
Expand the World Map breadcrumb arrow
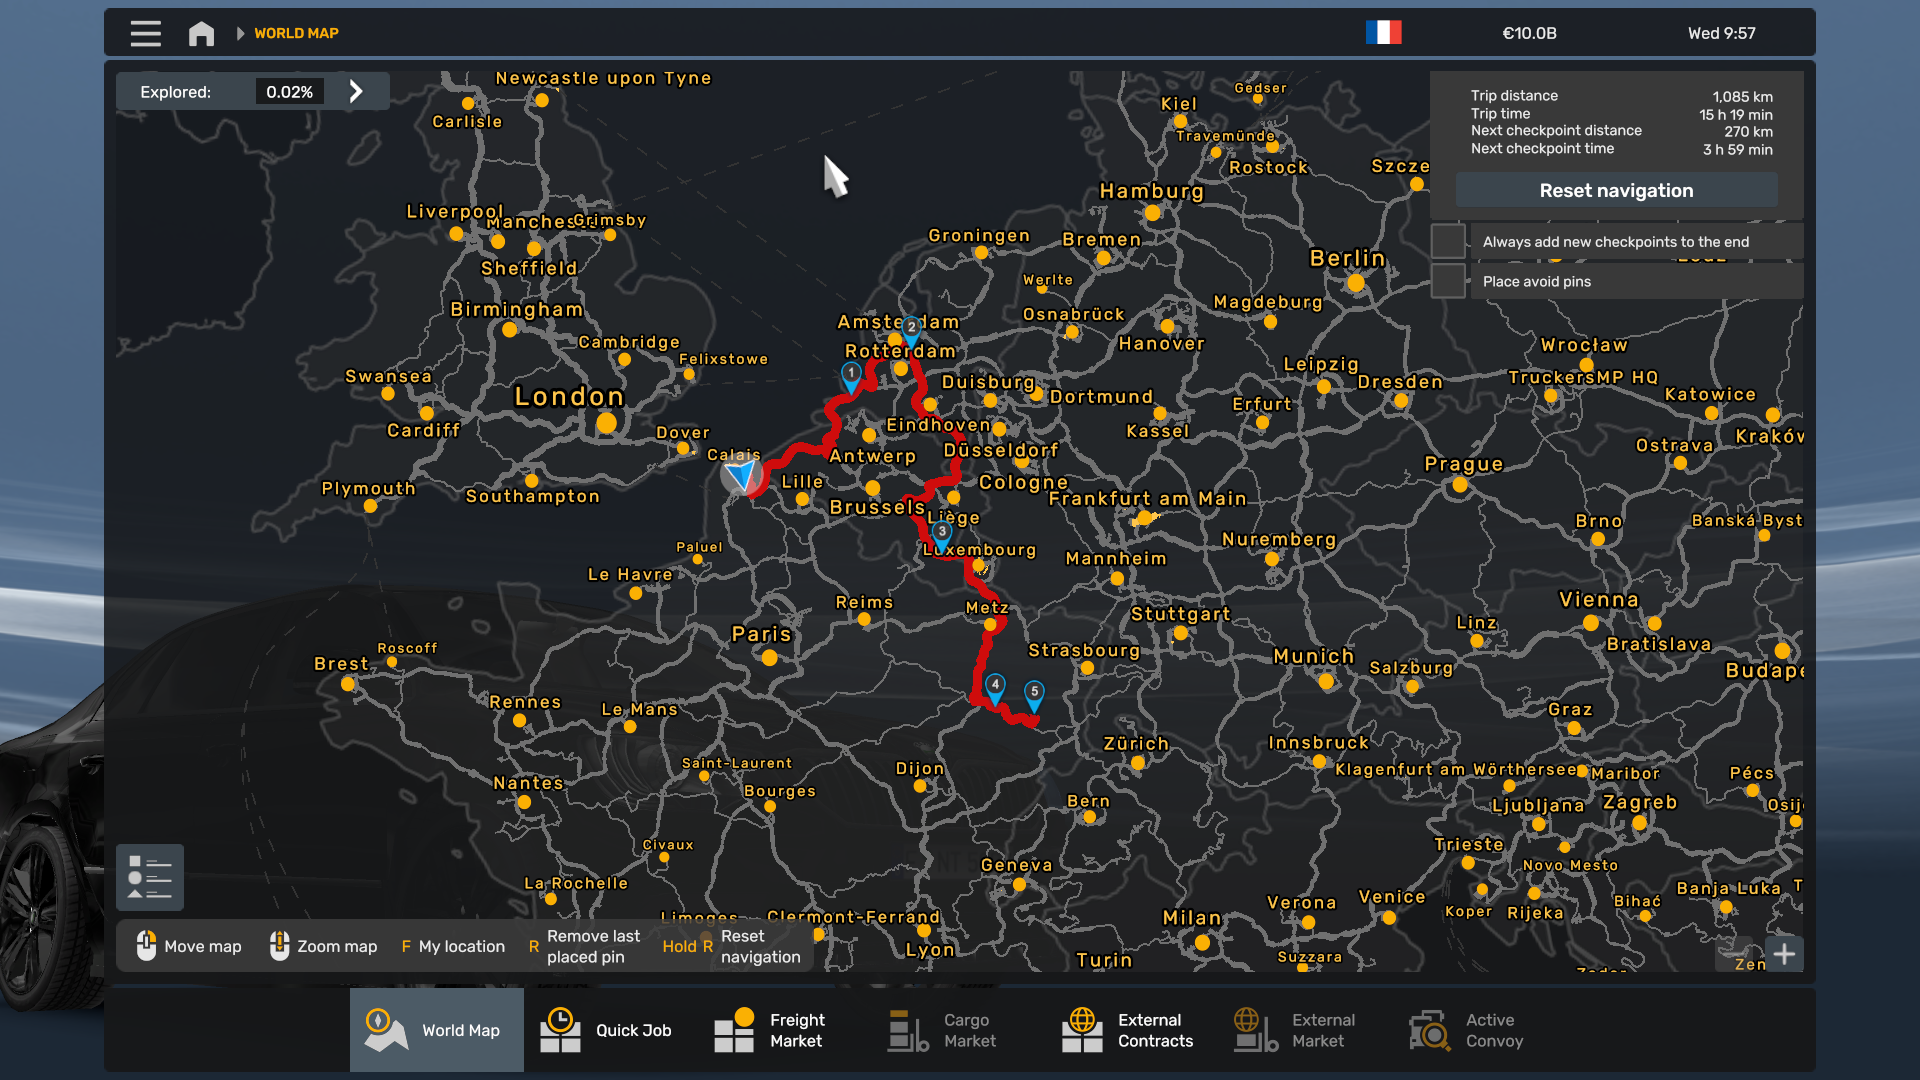click(x=240, y=34)
